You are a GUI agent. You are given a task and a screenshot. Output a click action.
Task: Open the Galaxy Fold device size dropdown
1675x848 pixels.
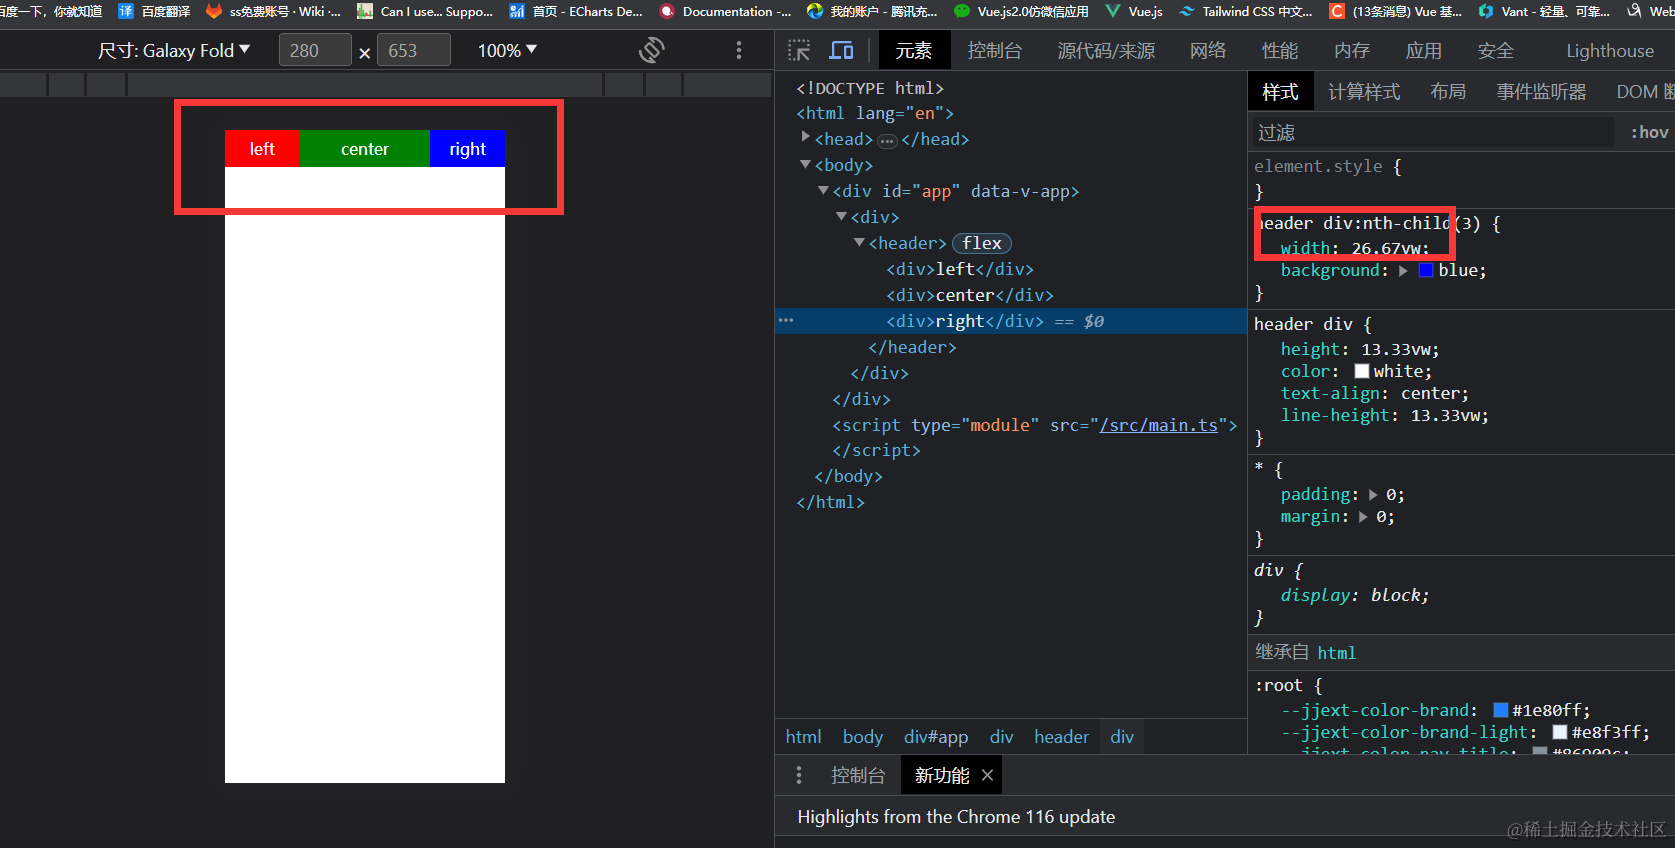coord(174,50)
